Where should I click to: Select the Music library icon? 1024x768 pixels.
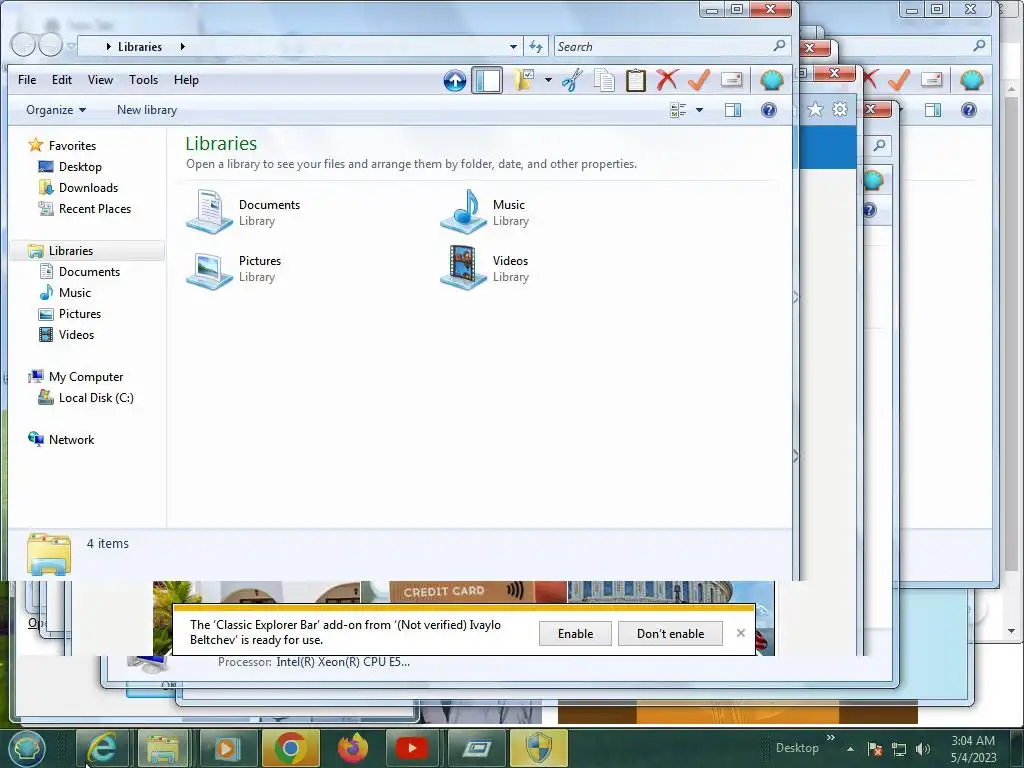tap(463, 212)
